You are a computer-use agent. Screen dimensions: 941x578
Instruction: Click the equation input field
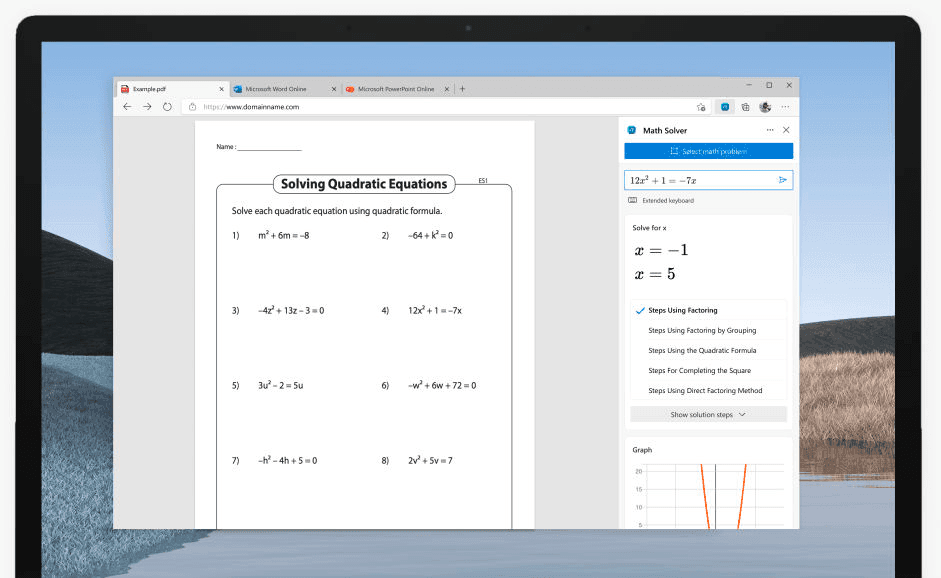700,180
